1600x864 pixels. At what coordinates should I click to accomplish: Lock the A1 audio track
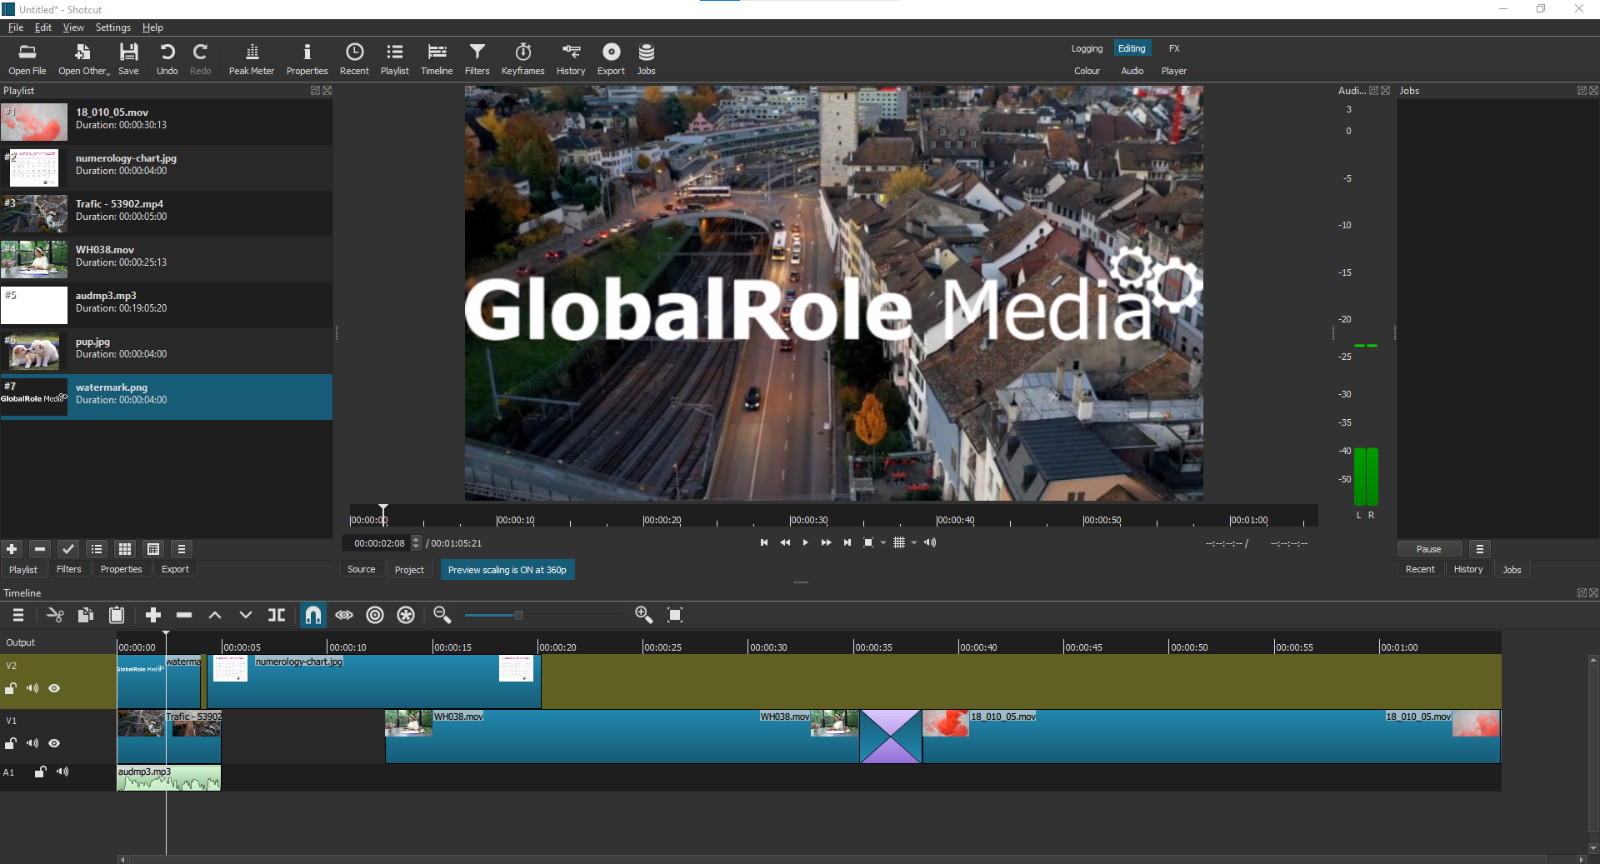41,772
